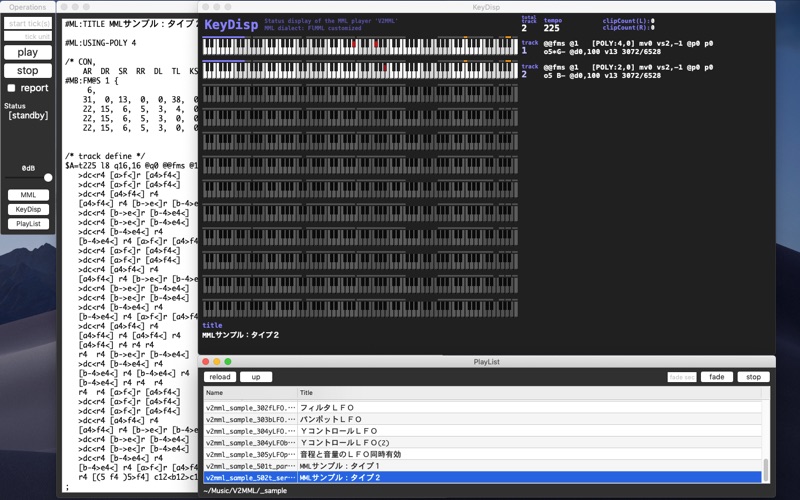Click the fade button in PlayList
The image size is (800, 500).
tap(716, 377)
